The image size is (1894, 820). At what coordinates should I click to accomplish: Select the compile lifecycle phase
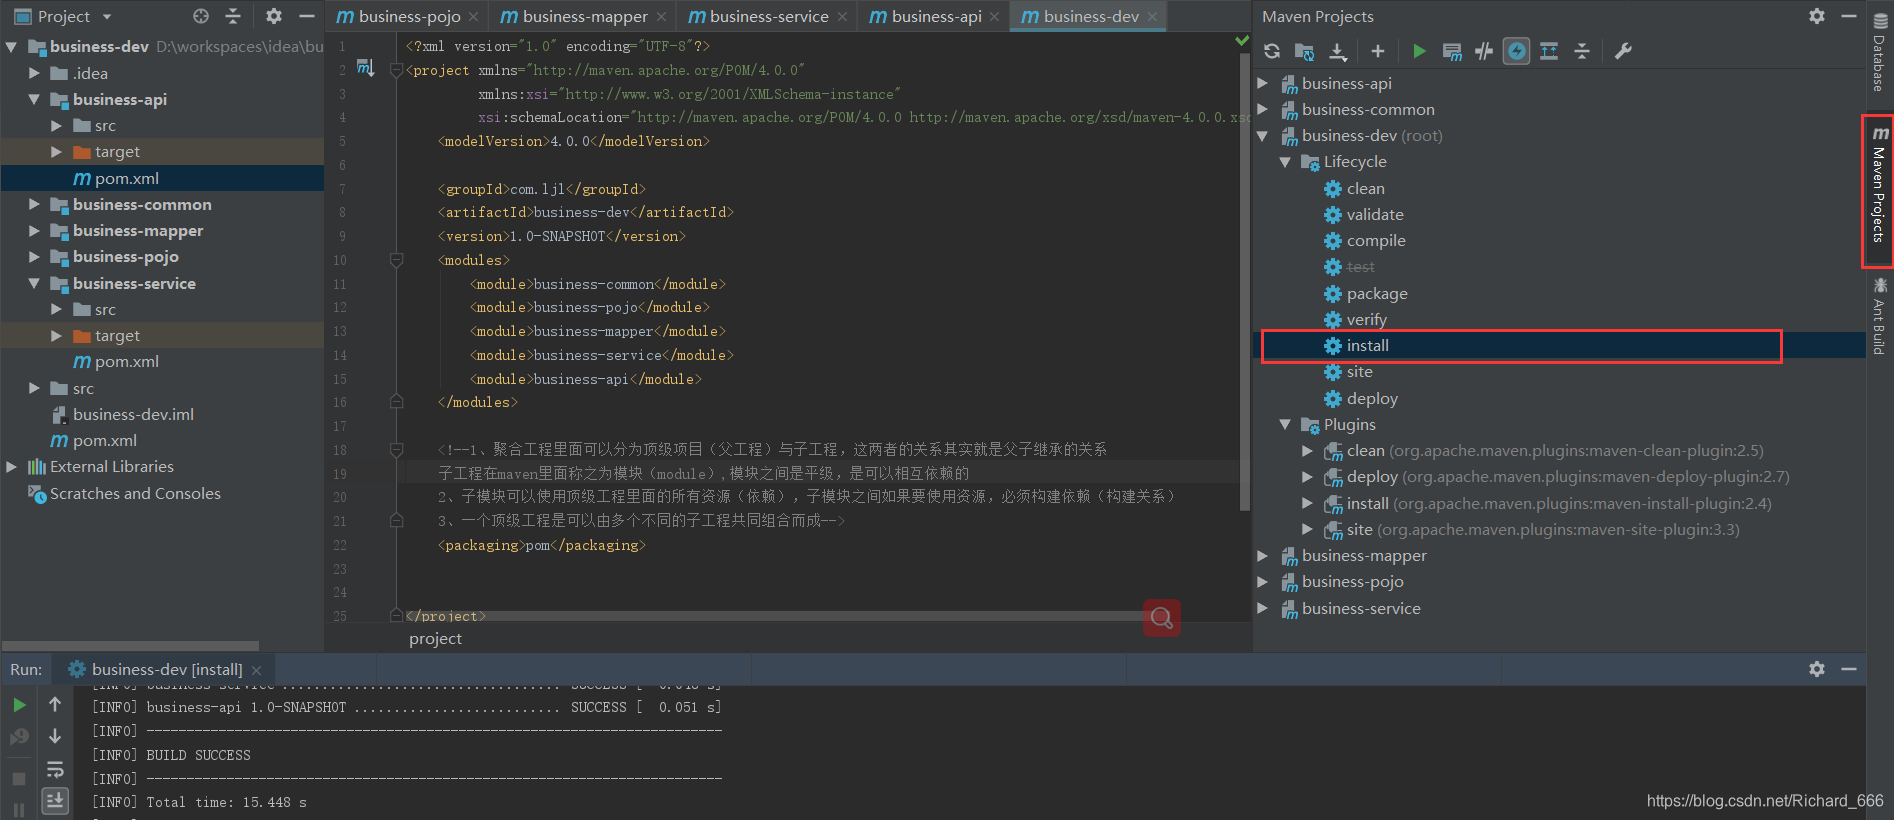click(x=1375, y=241)
